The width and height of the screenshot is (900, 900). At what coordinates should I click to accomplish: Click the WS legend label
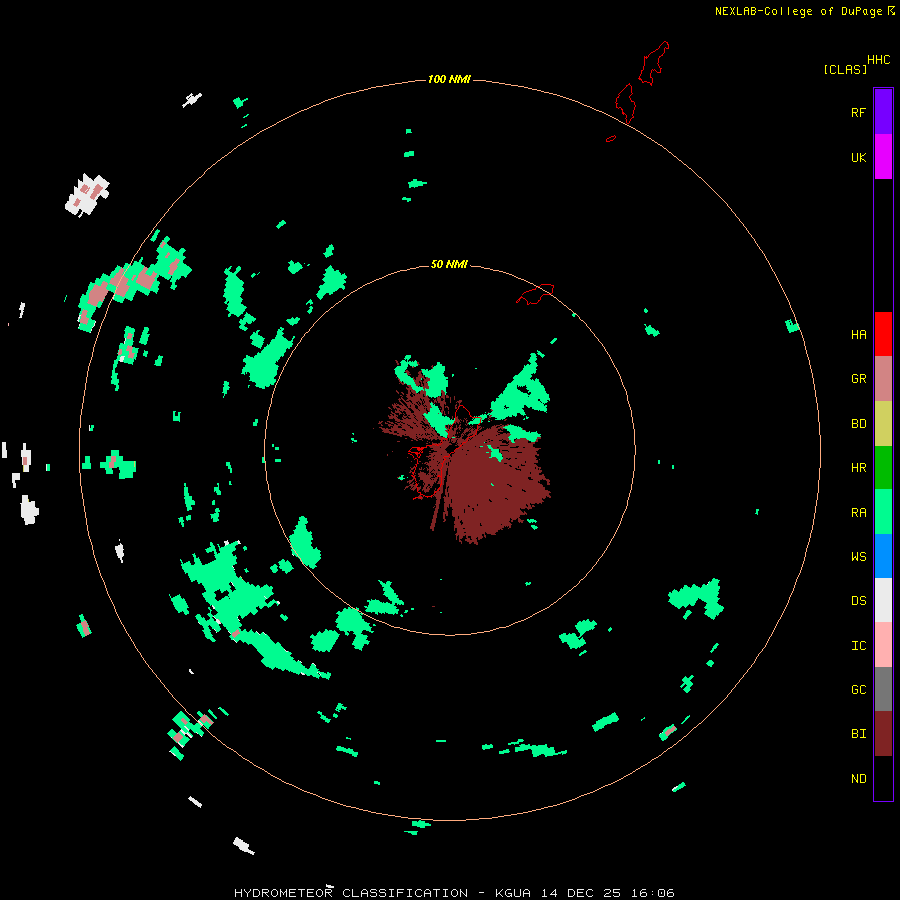pyautogui.click(x=858, y=557)
